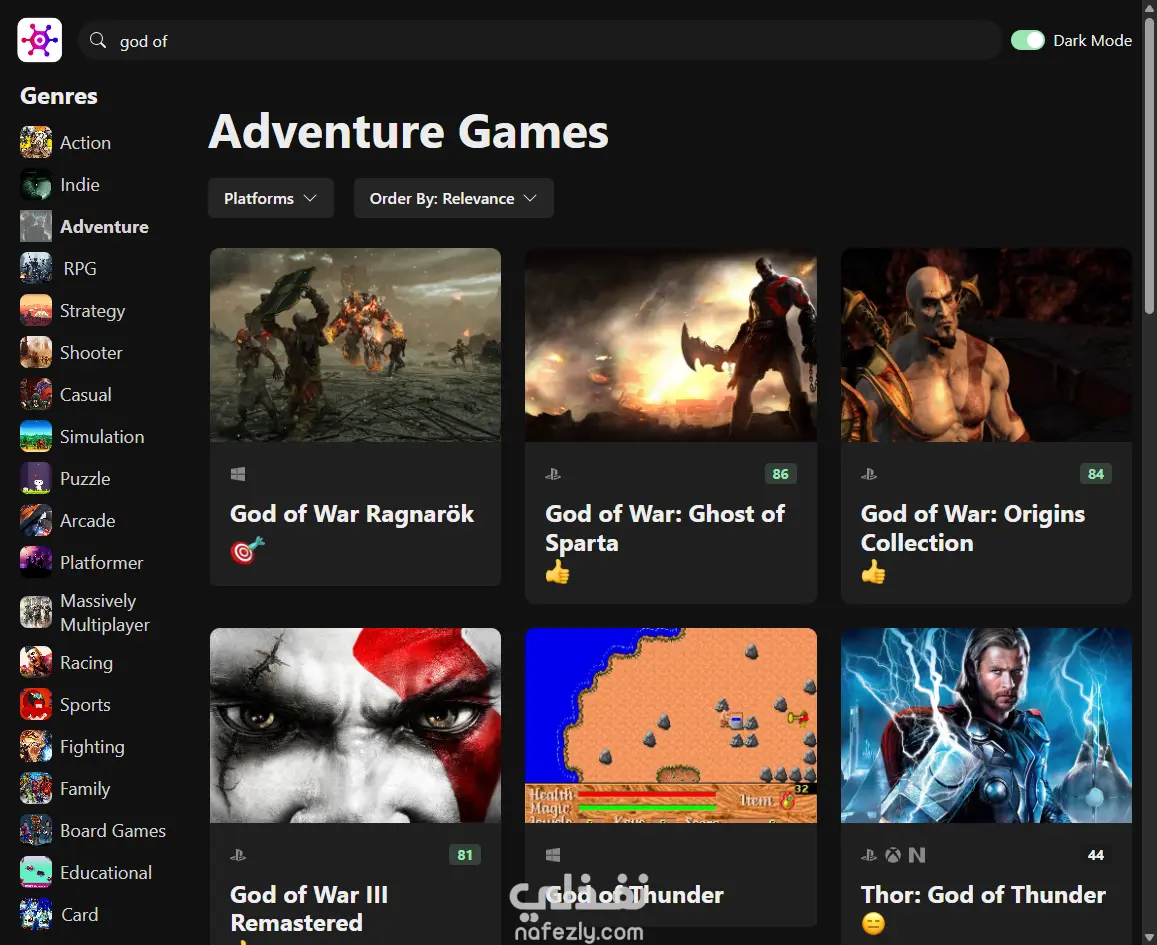Open the Platforms dropdown

pos(271,198)
